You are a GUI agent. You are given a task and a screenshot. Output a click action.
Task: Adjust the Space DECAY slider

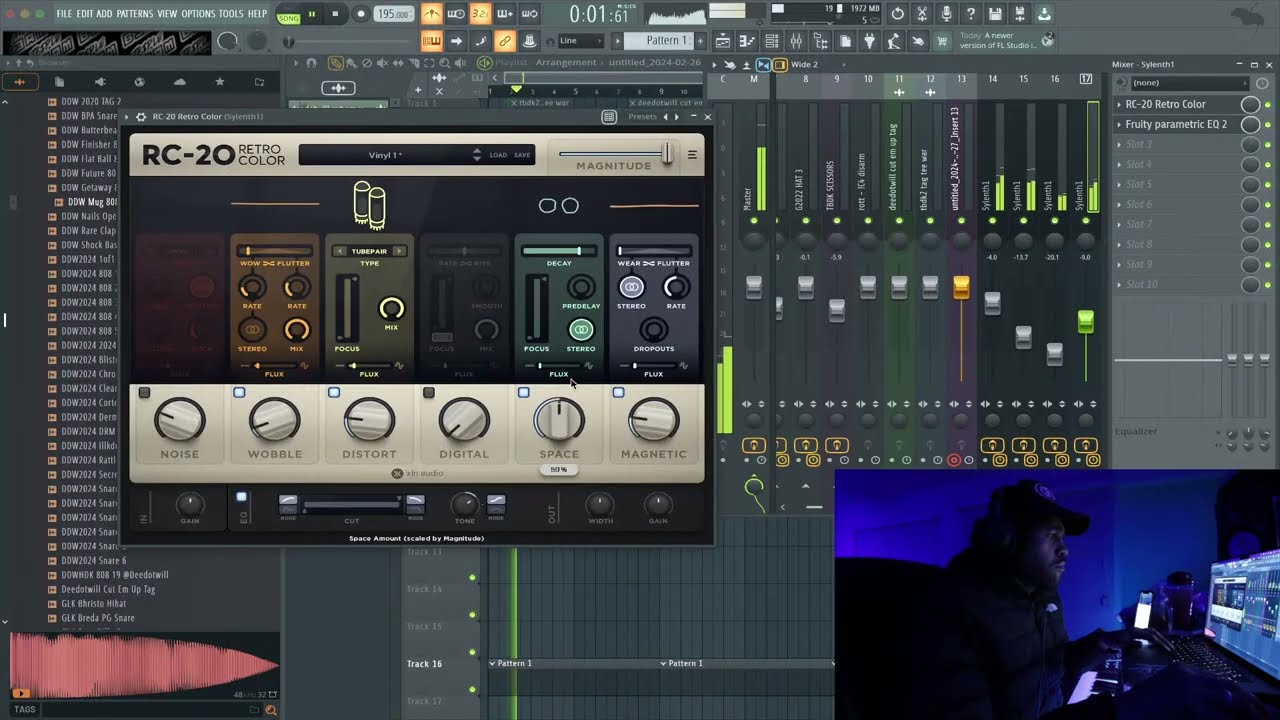559,251
